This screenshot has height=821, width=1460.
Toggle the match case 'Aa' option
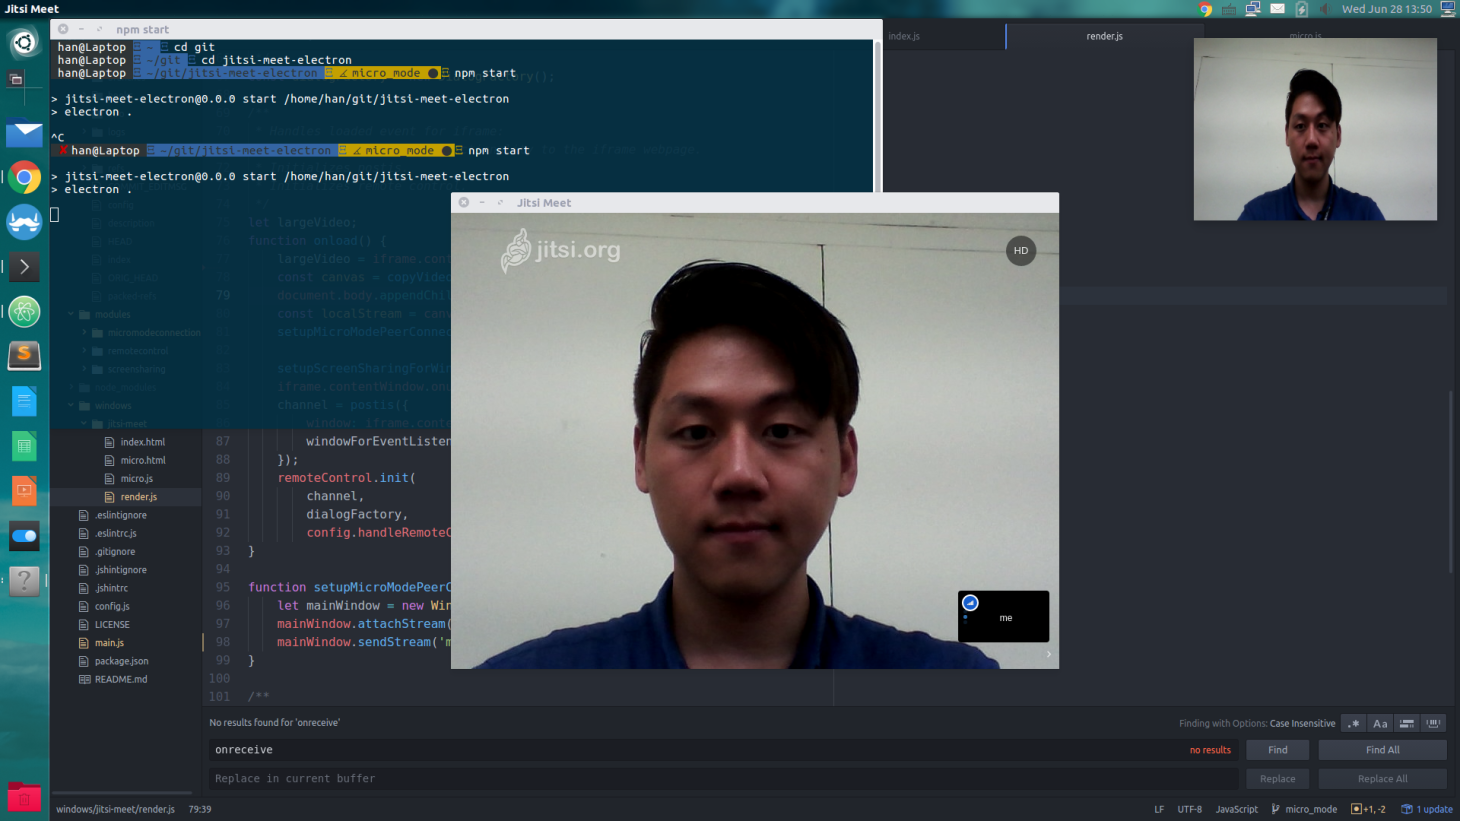[x=1380, y=723]
